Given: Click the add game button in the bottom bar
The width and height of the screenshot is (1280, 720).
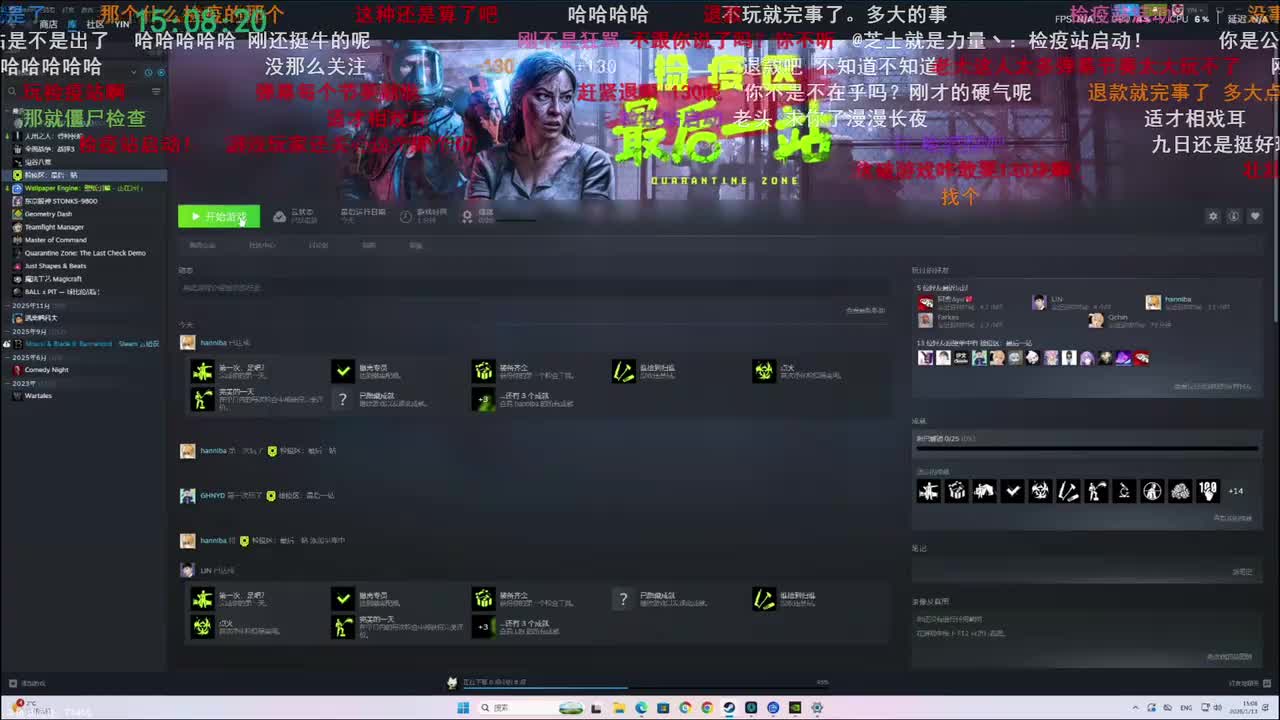Looking at the screenshot, I should coord(28,683).
